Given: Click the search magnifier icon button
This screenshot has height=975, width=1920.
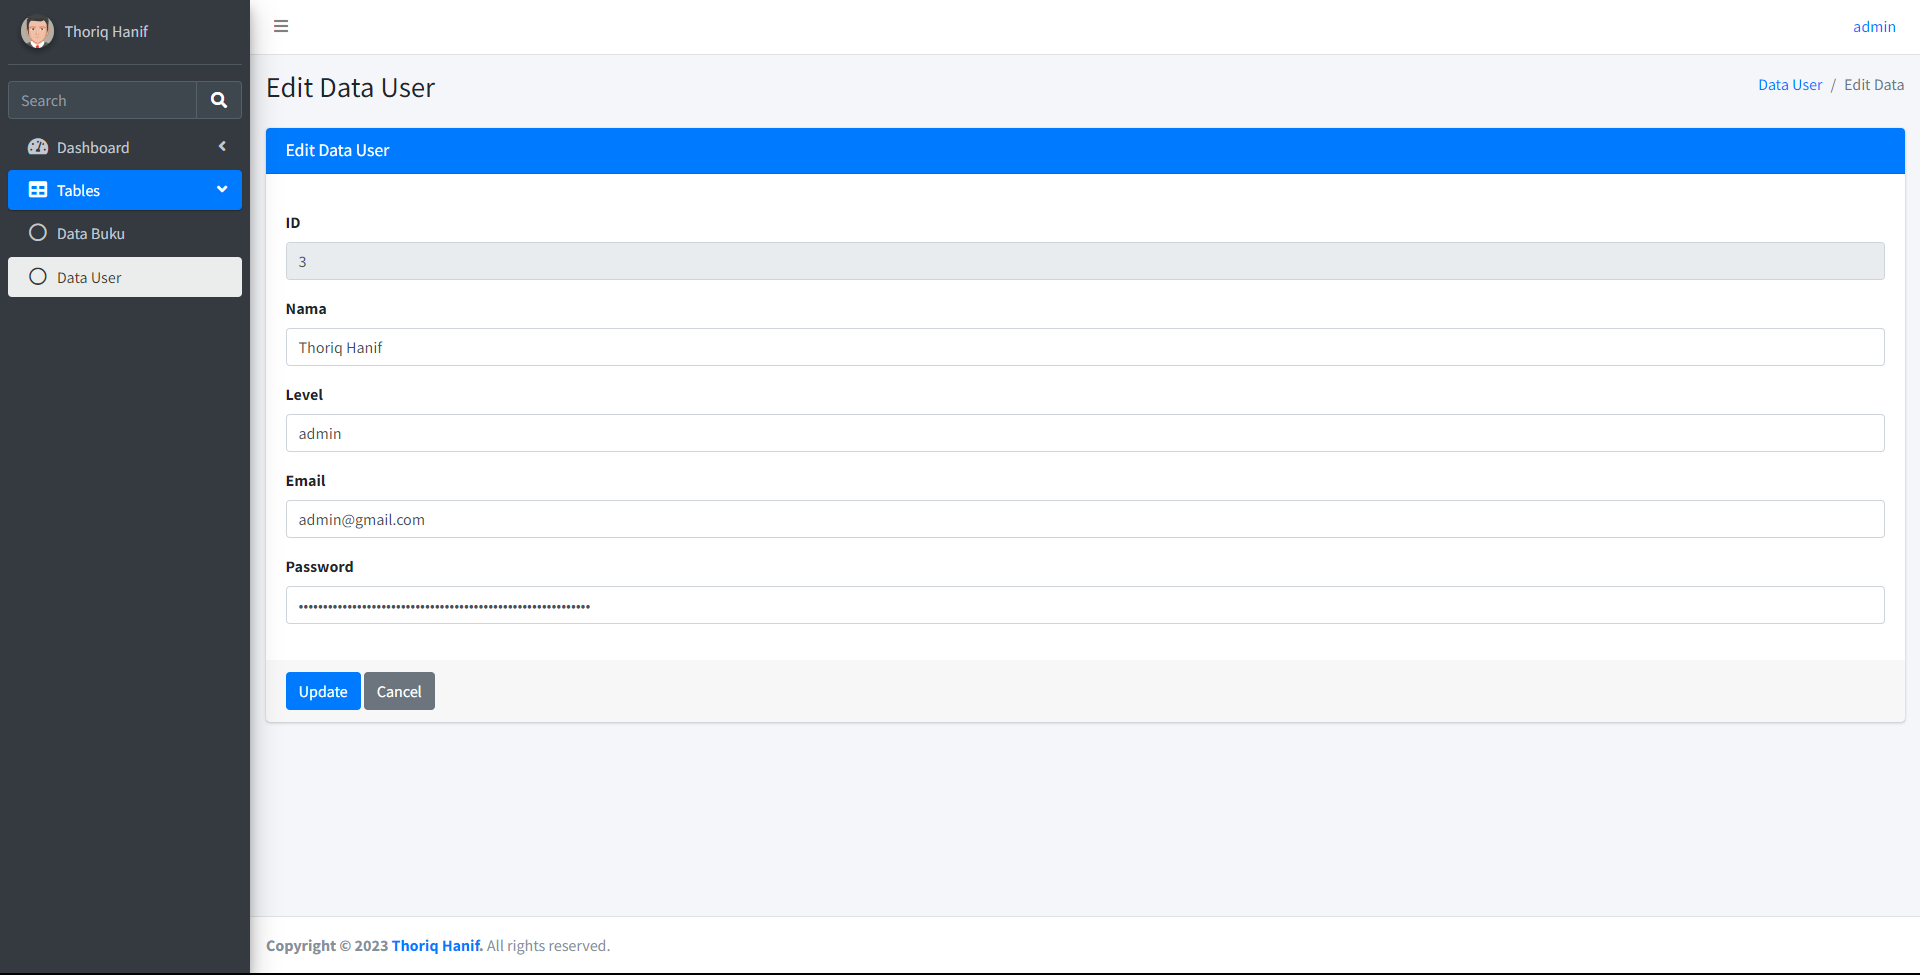Looking at the screenshot, I should pyautogui.click(x=219, y=100).
